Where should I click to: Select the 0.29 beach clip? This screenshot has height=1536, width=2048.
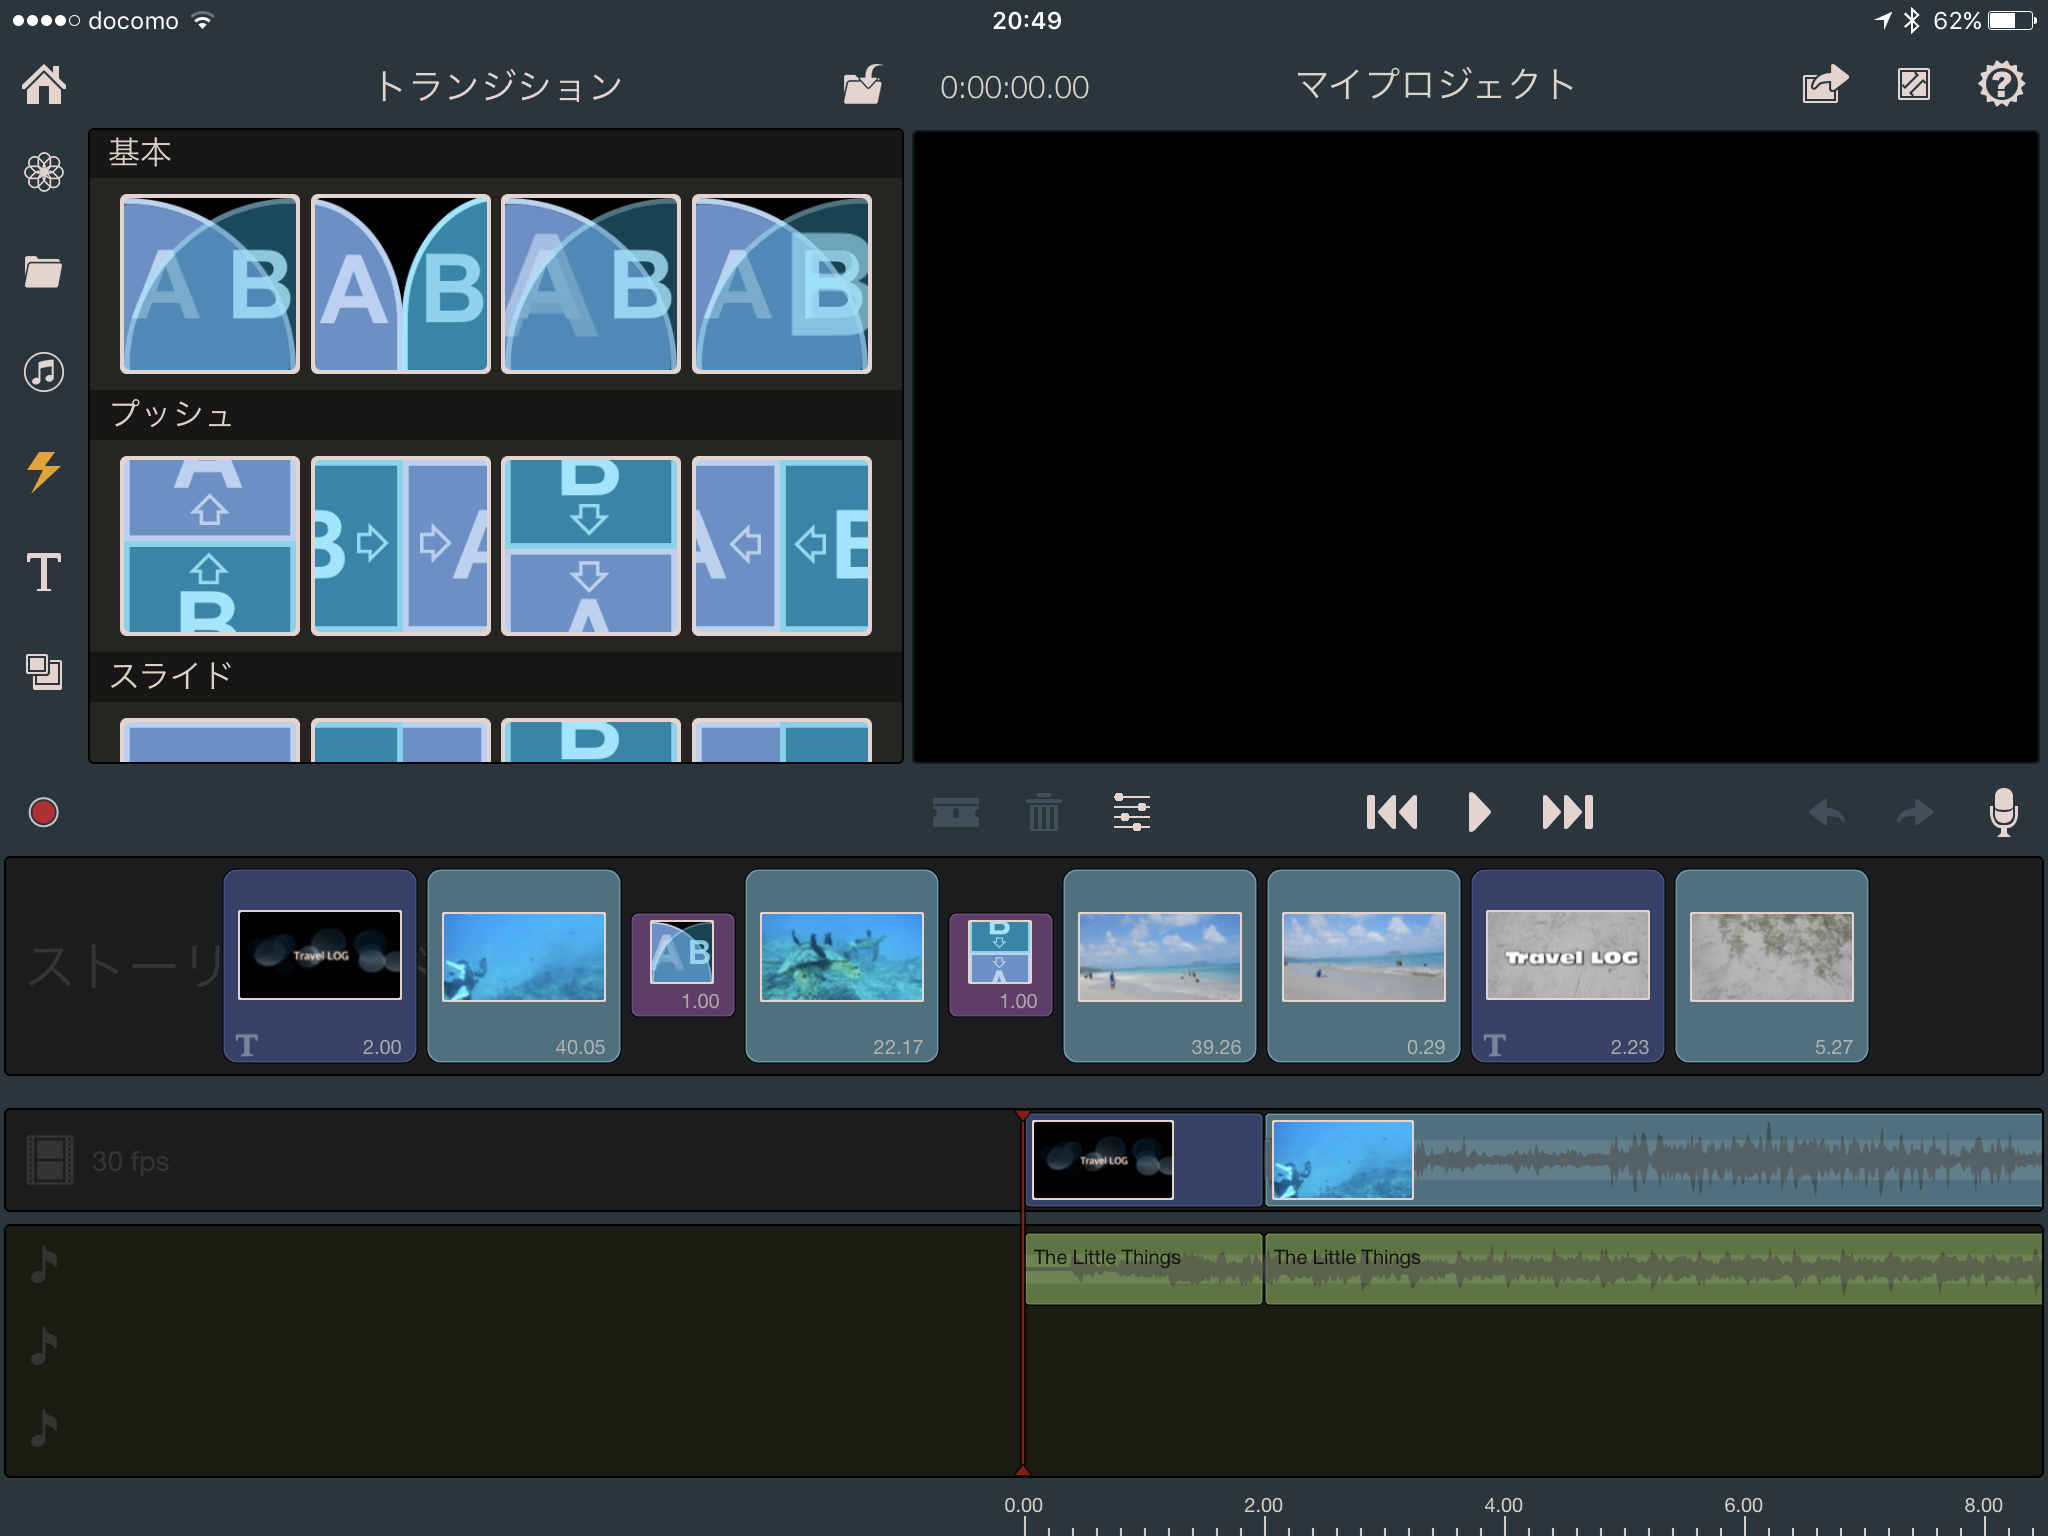1364,966
